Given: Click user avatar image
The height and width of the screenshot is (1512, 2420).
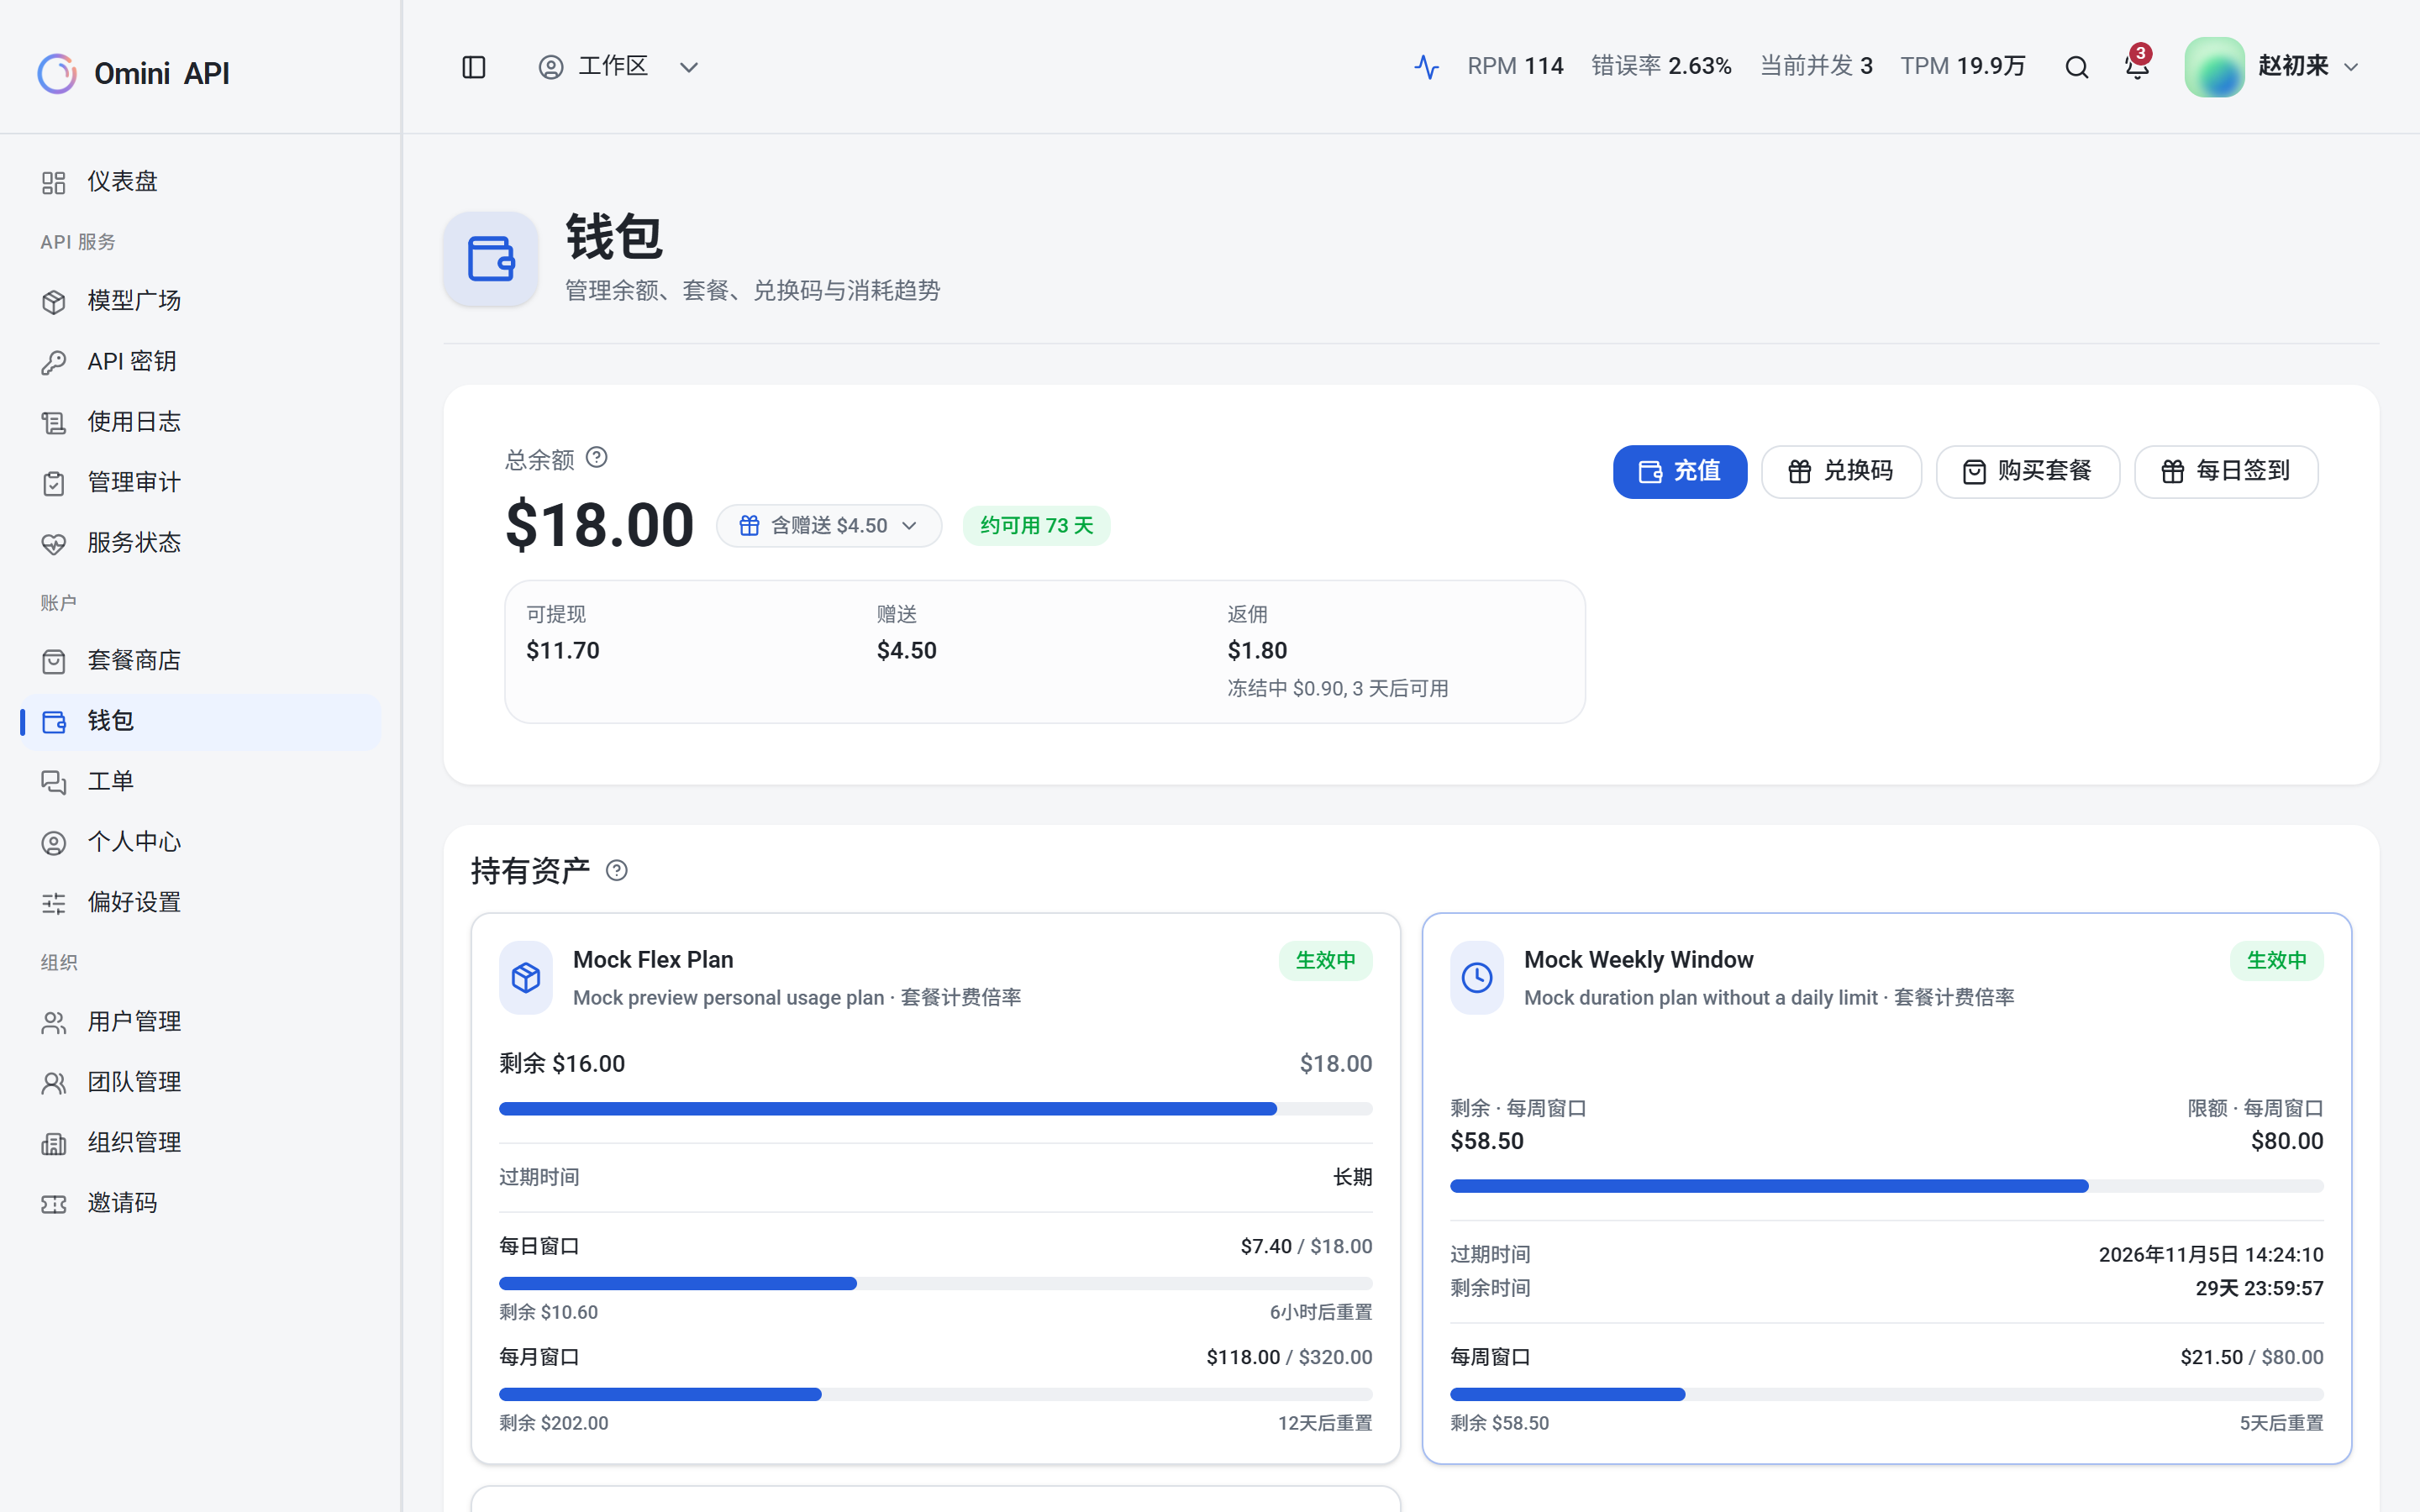Looking at the screenshot, I should (x=2214, y=67).
